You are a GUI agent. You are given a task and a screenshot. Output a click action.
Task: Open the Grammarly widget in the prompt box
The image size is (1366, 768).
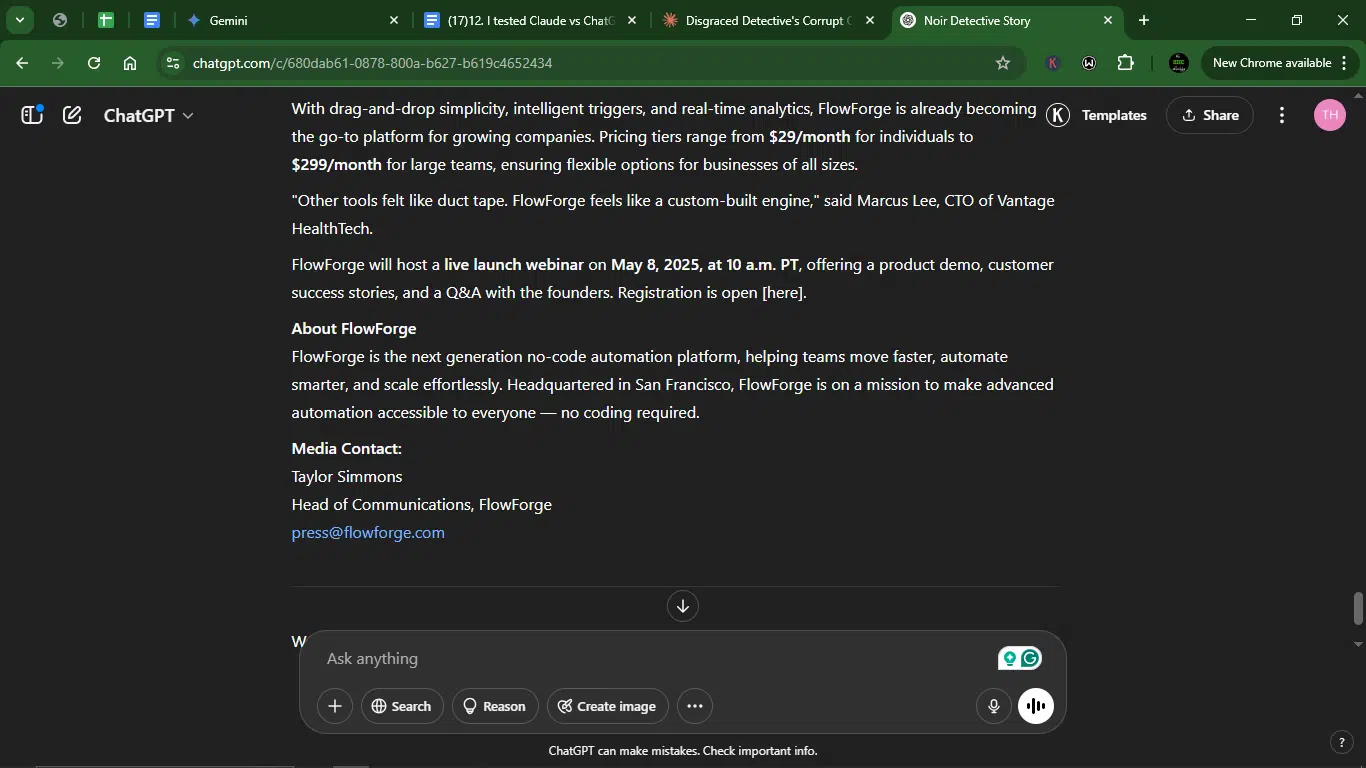[1020, 658]
